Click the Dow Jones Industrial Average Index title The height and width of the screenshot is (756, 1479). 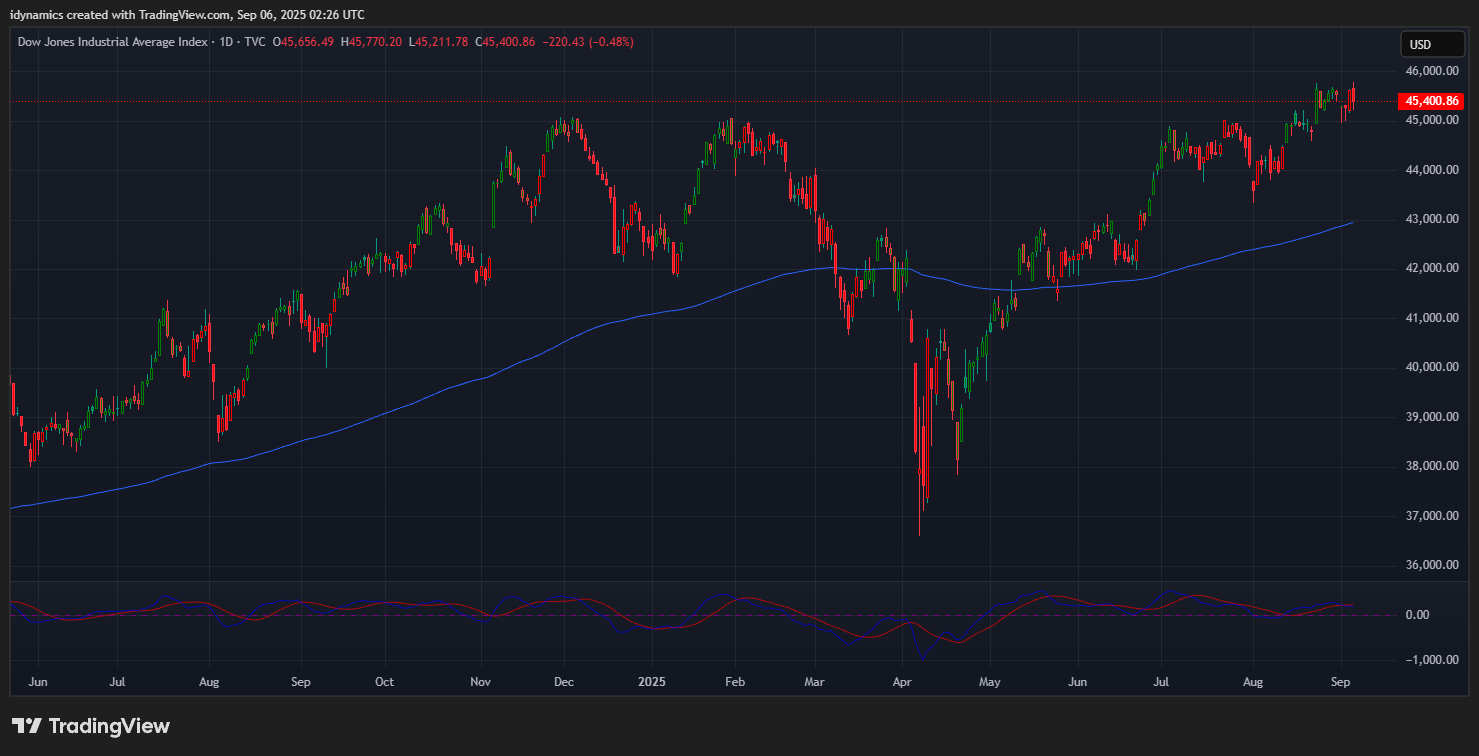coord(112,42)
